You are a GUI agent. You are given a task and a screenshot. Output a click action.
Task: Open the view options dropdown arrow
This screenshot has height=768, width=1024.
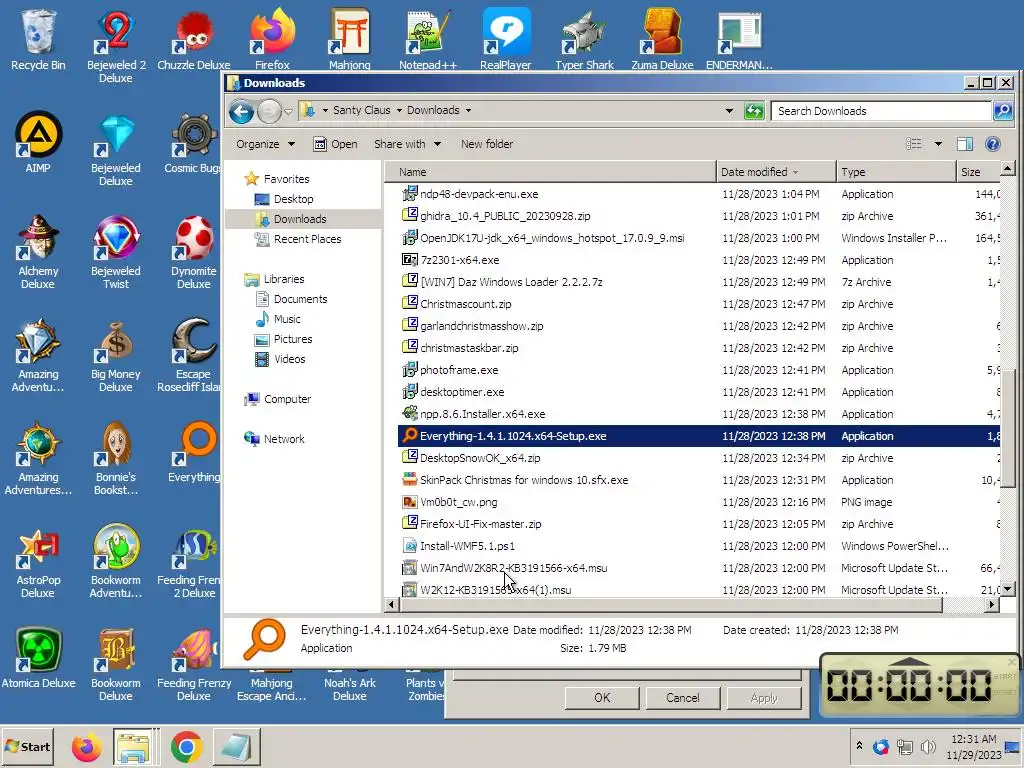[x=938, y=144]
